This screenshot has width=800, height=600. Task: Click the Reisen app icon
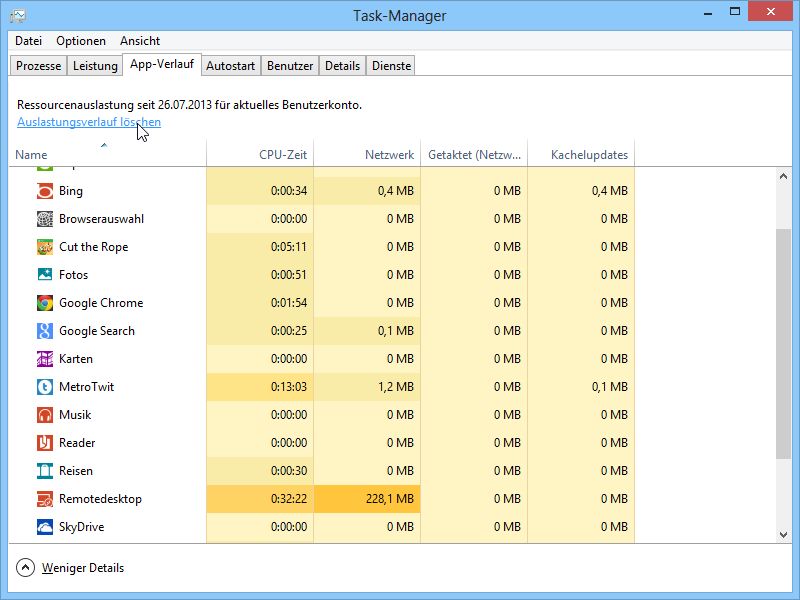coord(45,471)
